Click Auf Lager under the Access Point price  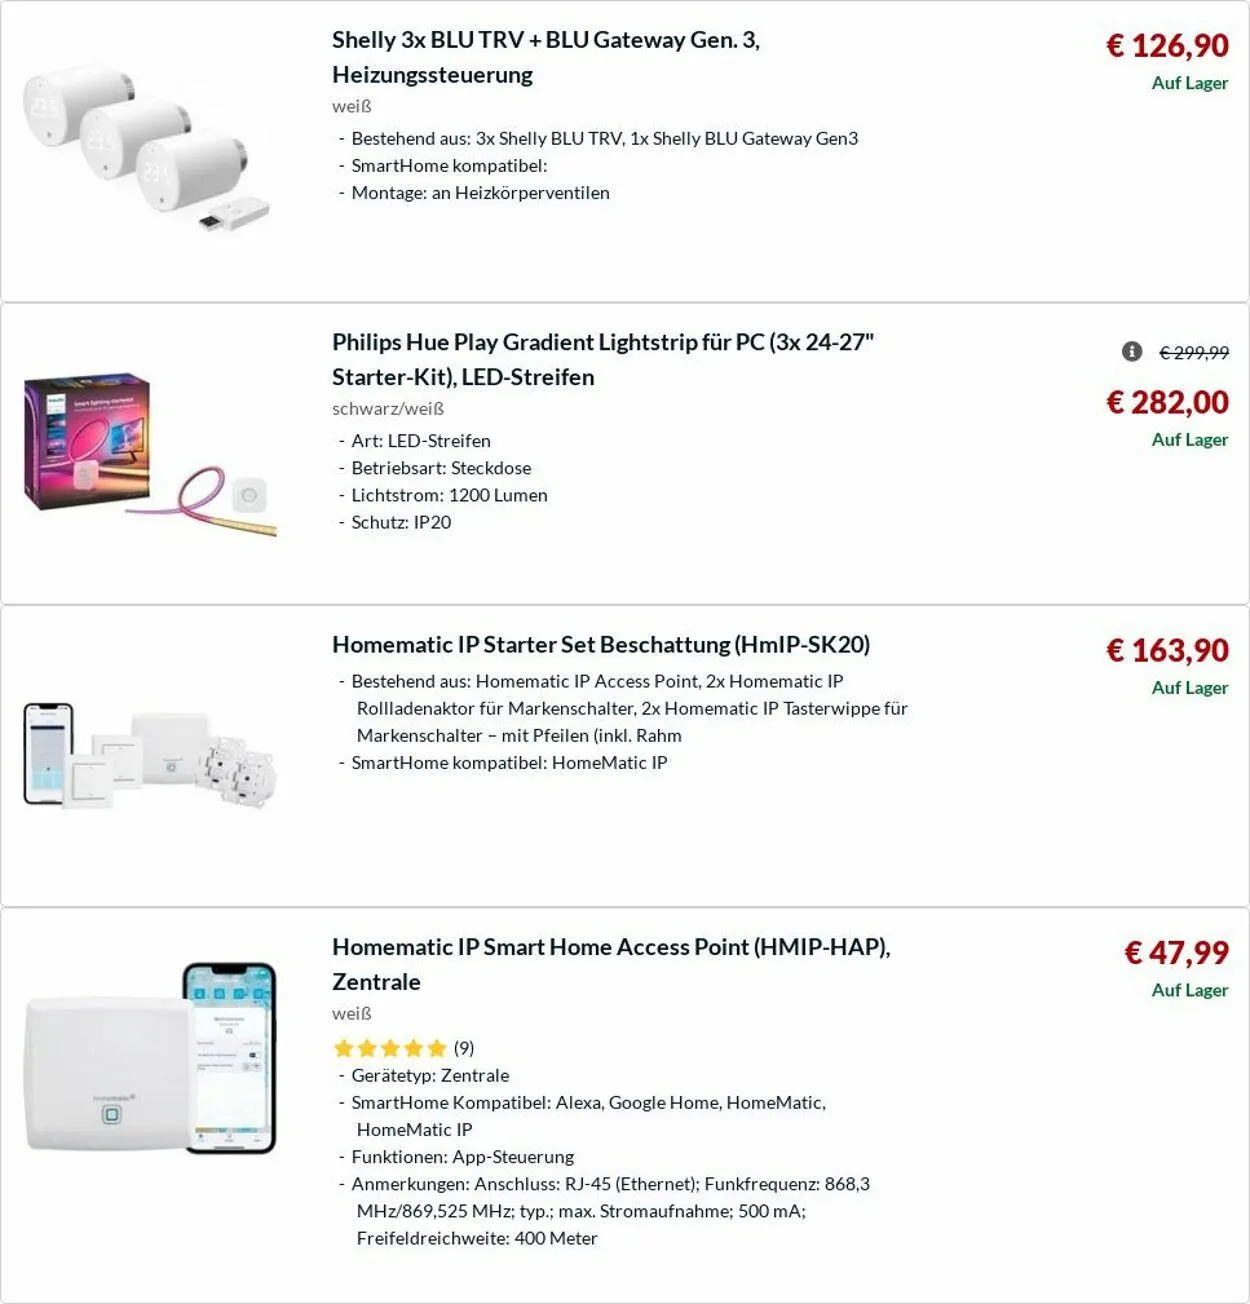point(1189,990)
